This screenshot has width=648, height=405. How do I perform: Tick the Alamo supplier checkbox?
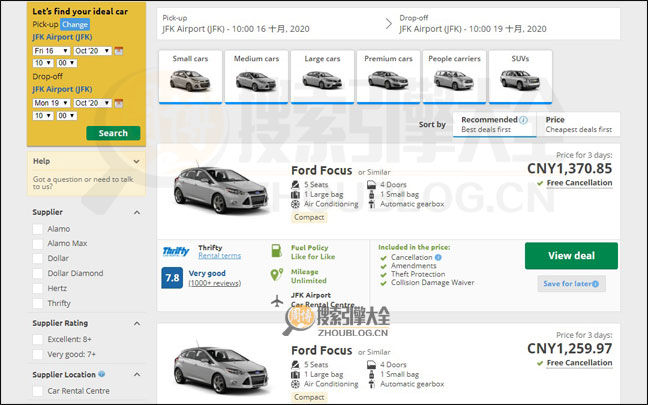[38, 229]
